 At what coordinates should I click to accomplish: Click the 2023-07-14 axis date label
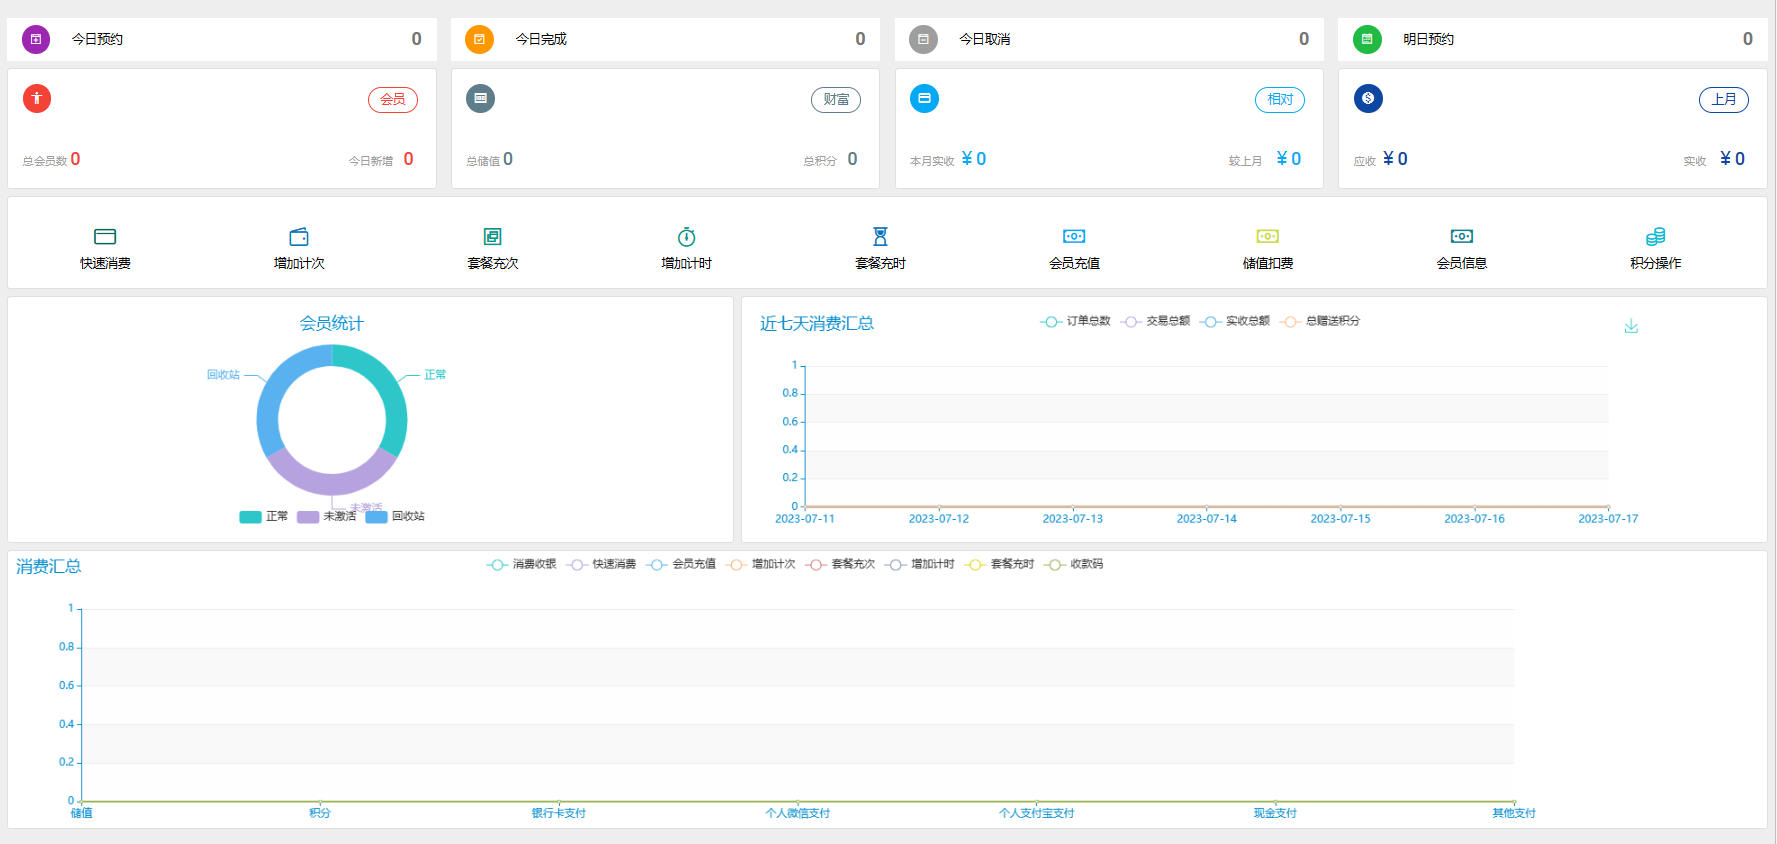click(1206, 519)
